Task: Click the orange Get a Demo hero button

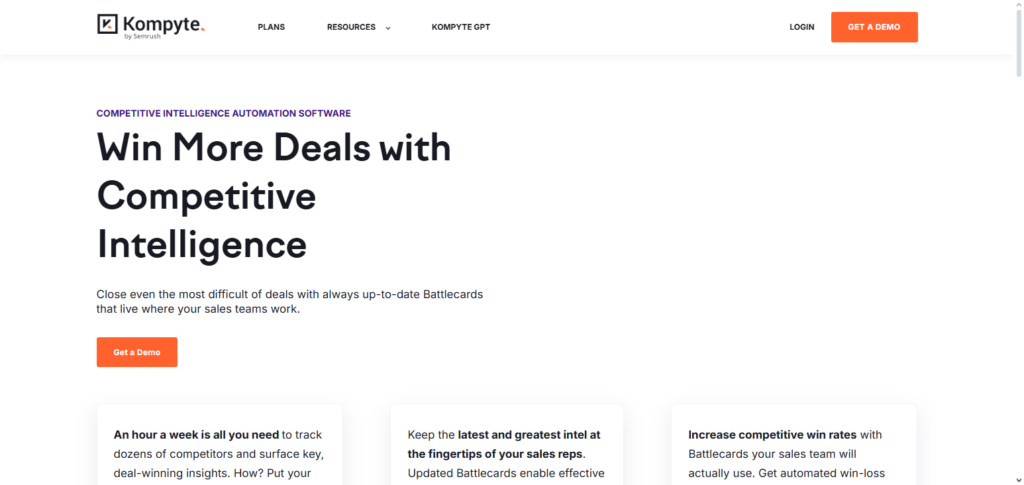Action: coord(137,352)
